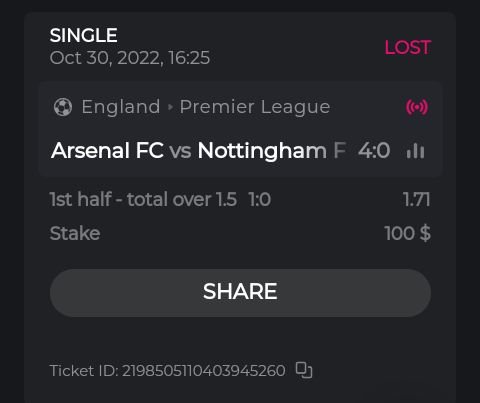The height and width of the screenshot is (403, 480).
Task: Click the Oct 30, 2022 date text
Action: tap(130, 58)
